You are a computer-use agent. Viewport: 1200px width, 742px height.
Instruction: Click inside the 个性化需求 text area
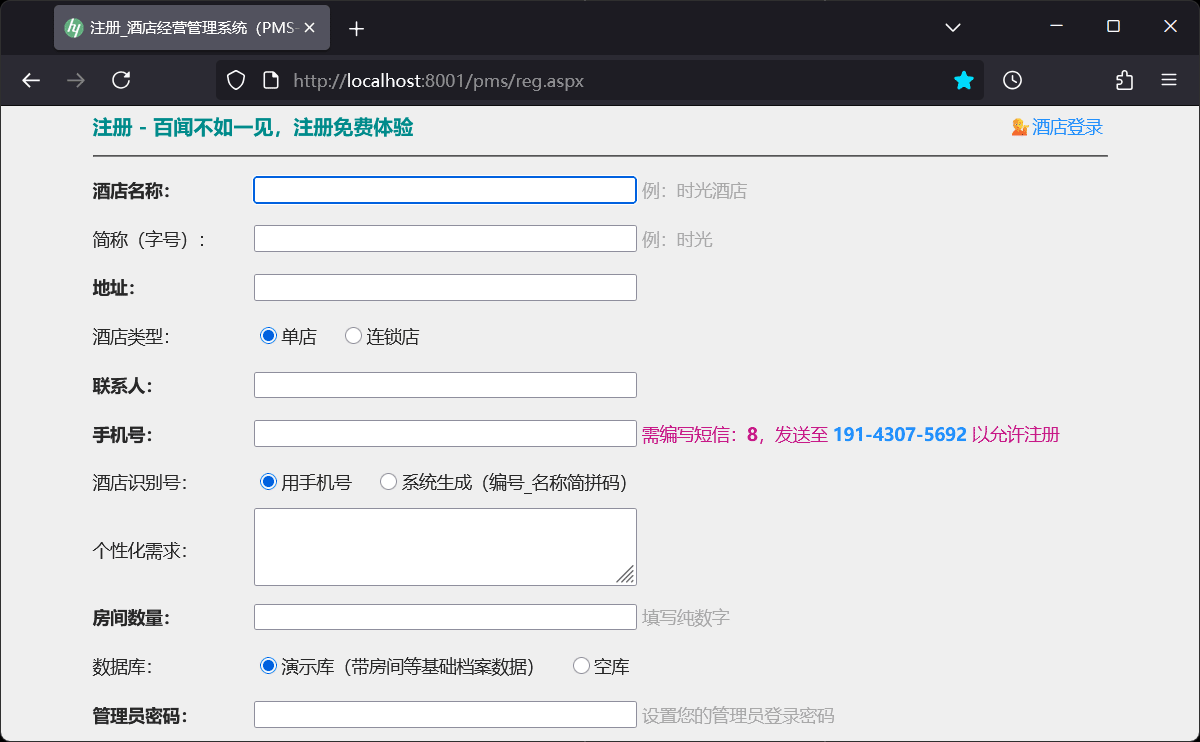tap(444, 546)
